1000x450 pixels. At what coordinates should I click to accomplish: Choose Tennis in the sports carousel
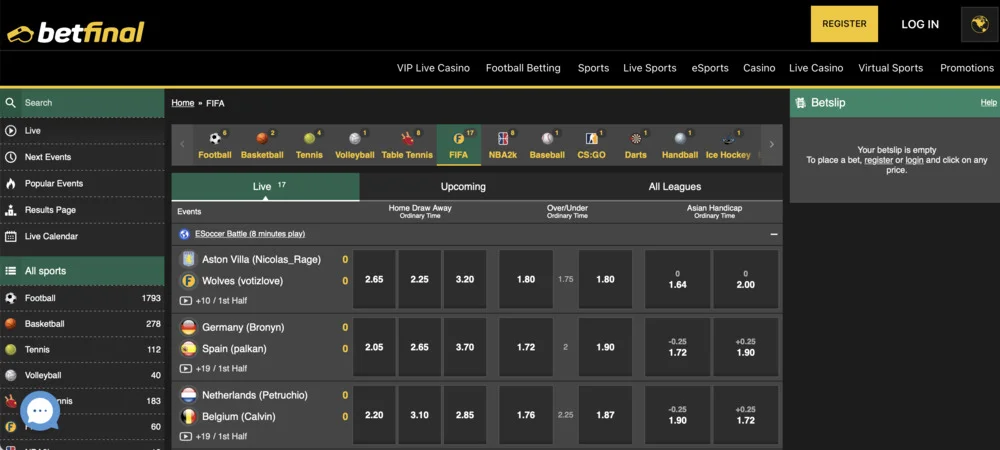tap(309, 145)
